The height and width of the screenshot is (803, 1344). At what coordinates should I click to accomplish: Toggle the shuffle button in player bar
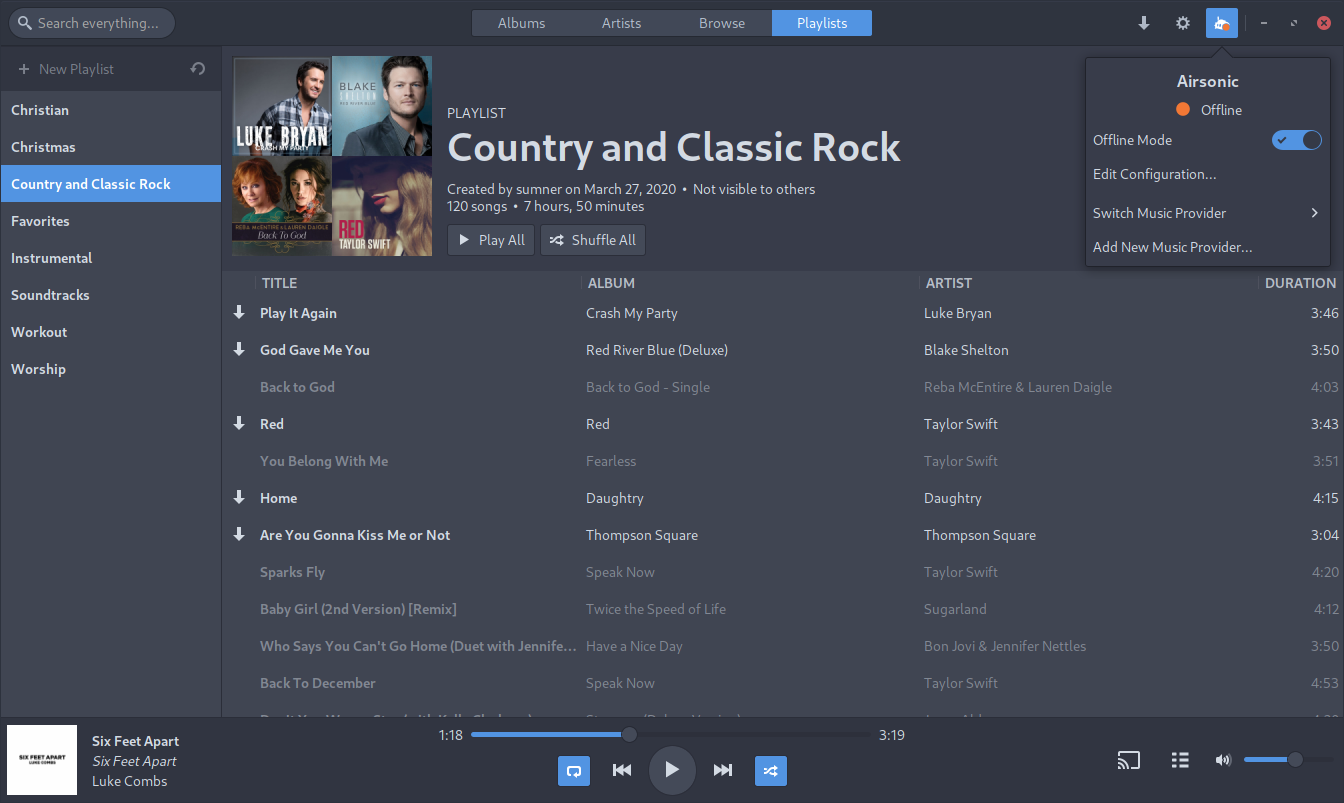tap(771, 770)
